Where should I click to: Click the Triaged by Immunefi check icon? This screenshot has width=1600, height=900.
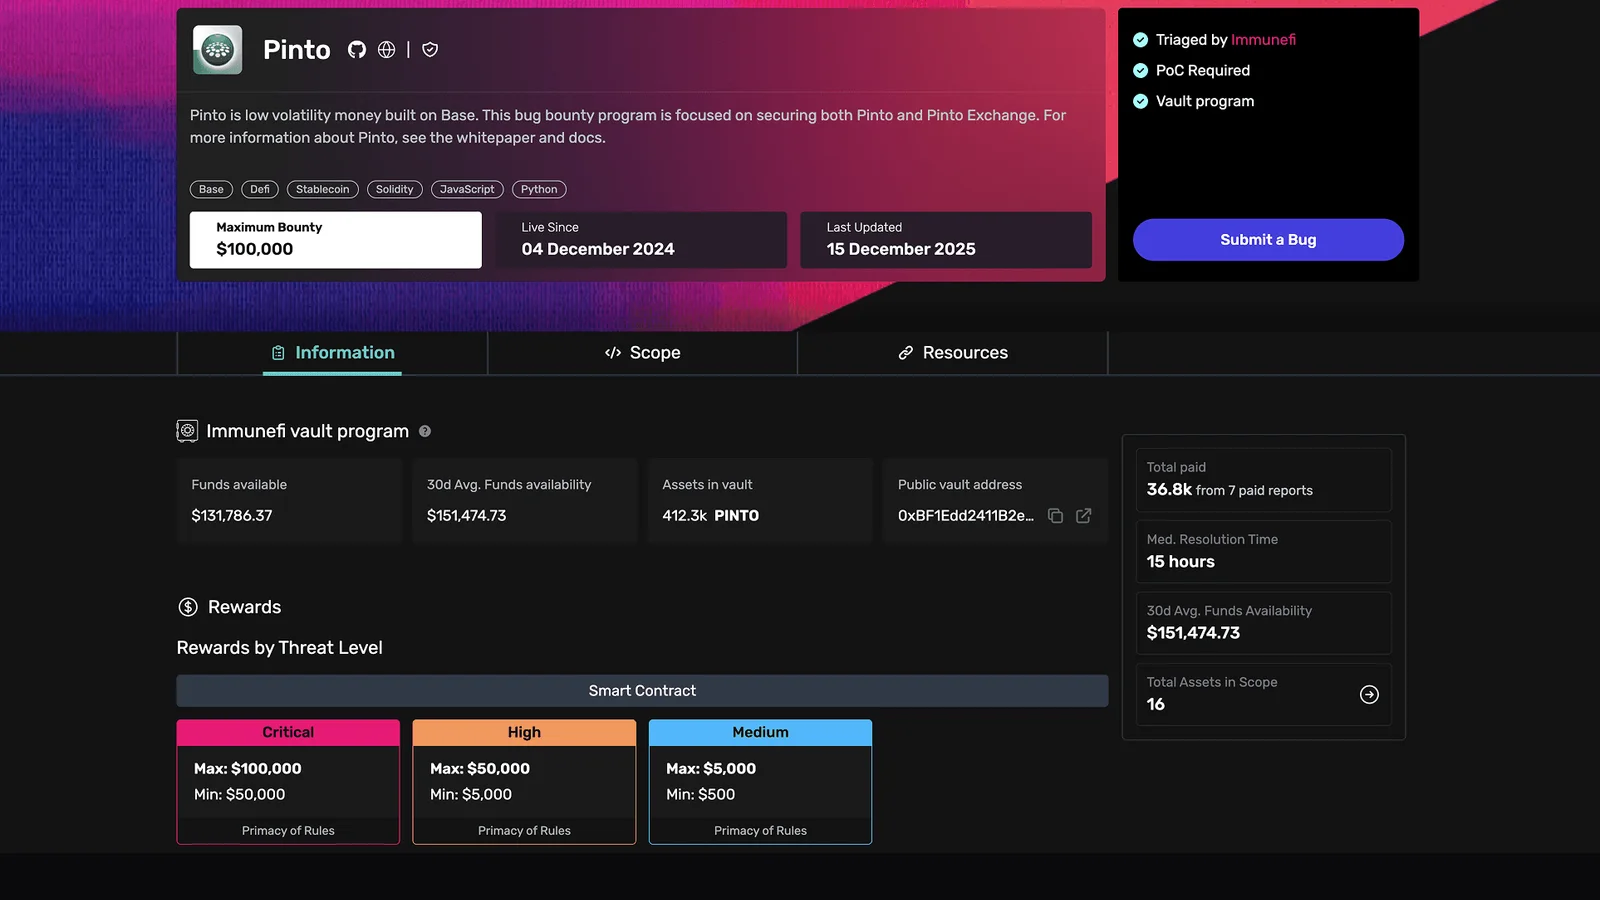pyautogui.click(x=1140, y=40)
